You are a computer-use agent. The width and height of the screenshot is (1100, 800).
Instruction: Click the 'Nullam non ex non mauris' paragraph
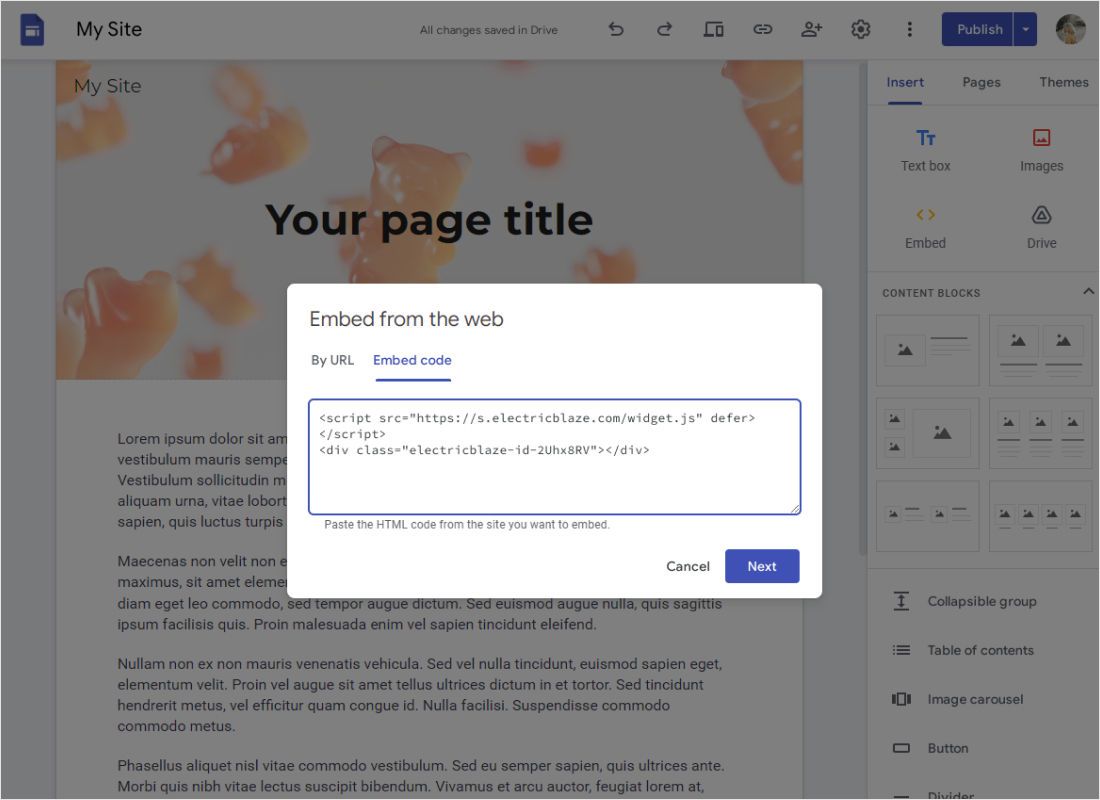(x=420, y=695)
